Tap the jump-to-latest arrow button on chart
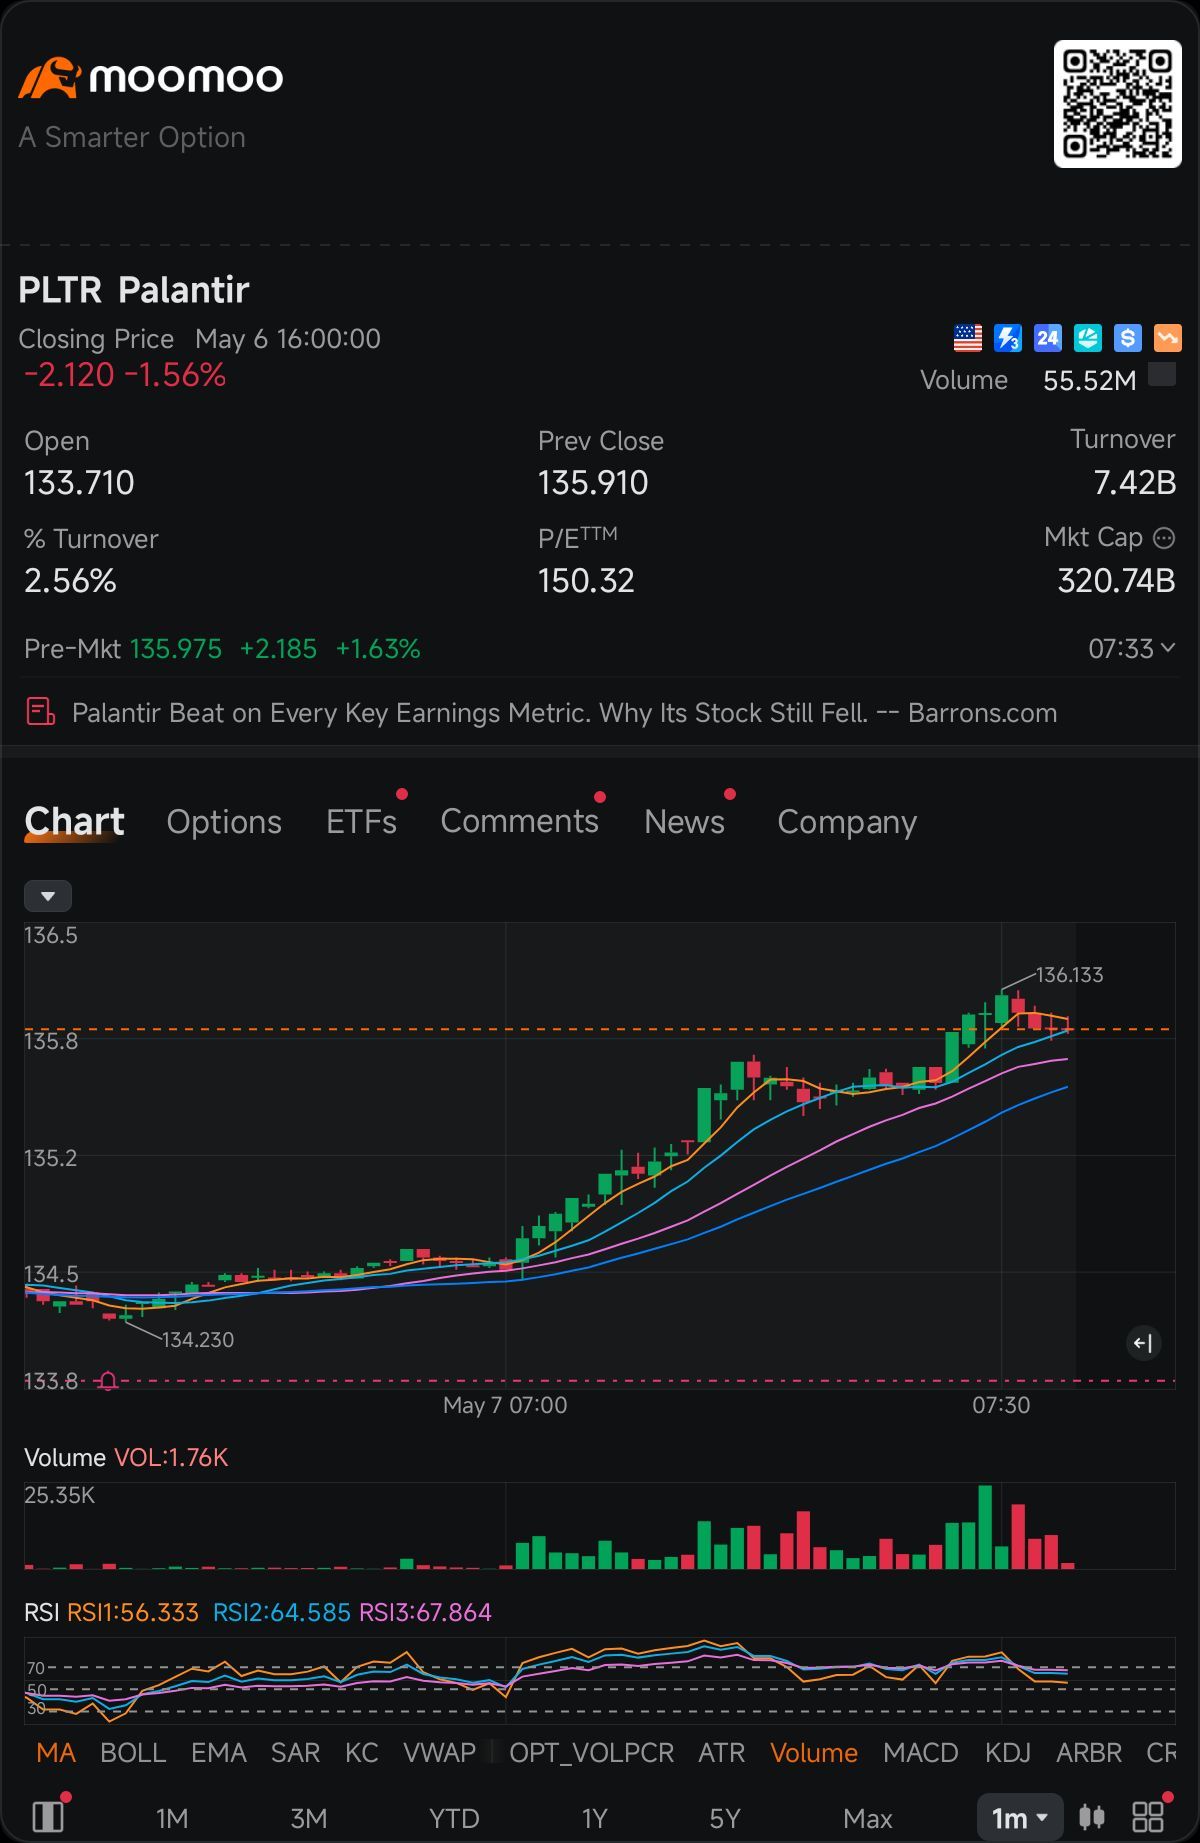 1143,1343
